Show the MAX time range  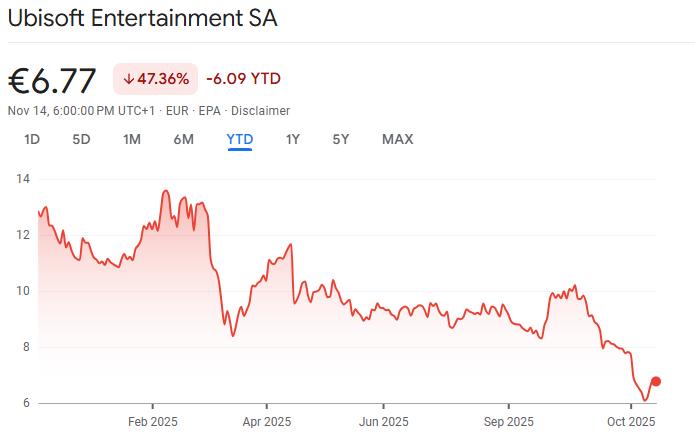click(x=397, y=139)
